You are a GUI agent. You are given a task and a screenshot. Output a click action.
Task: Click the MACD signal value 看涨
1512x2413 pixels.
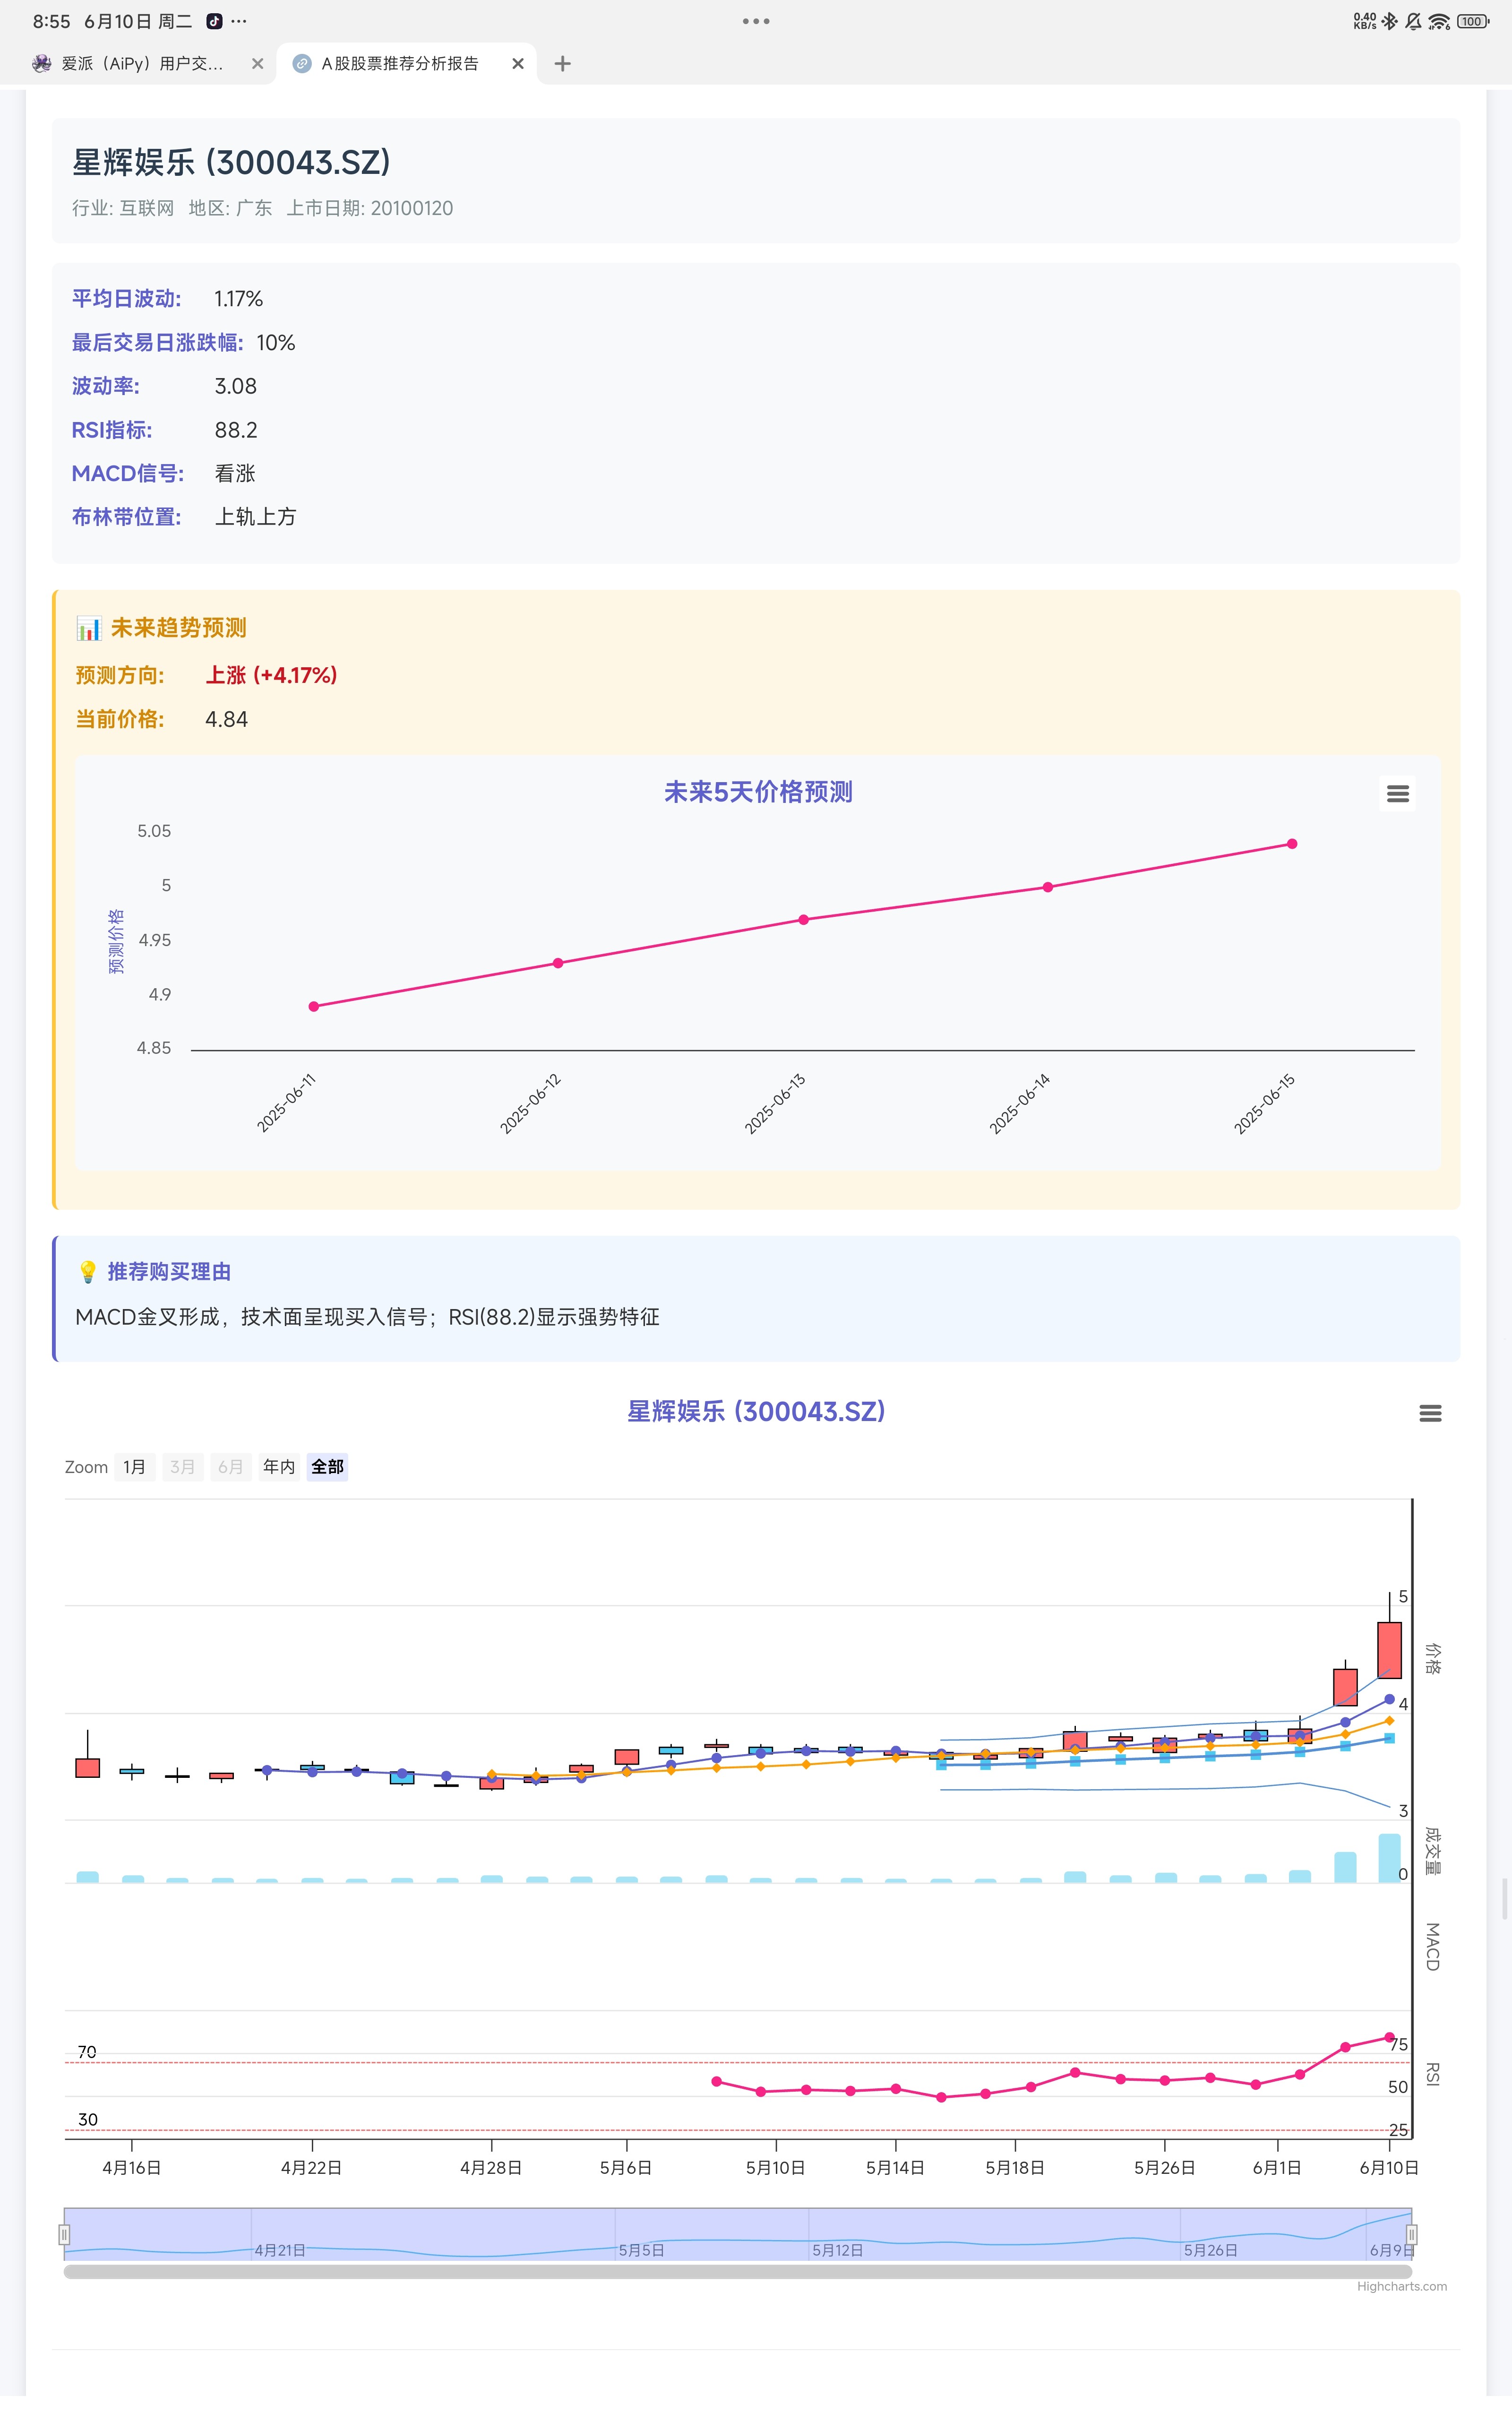(235, 473)
